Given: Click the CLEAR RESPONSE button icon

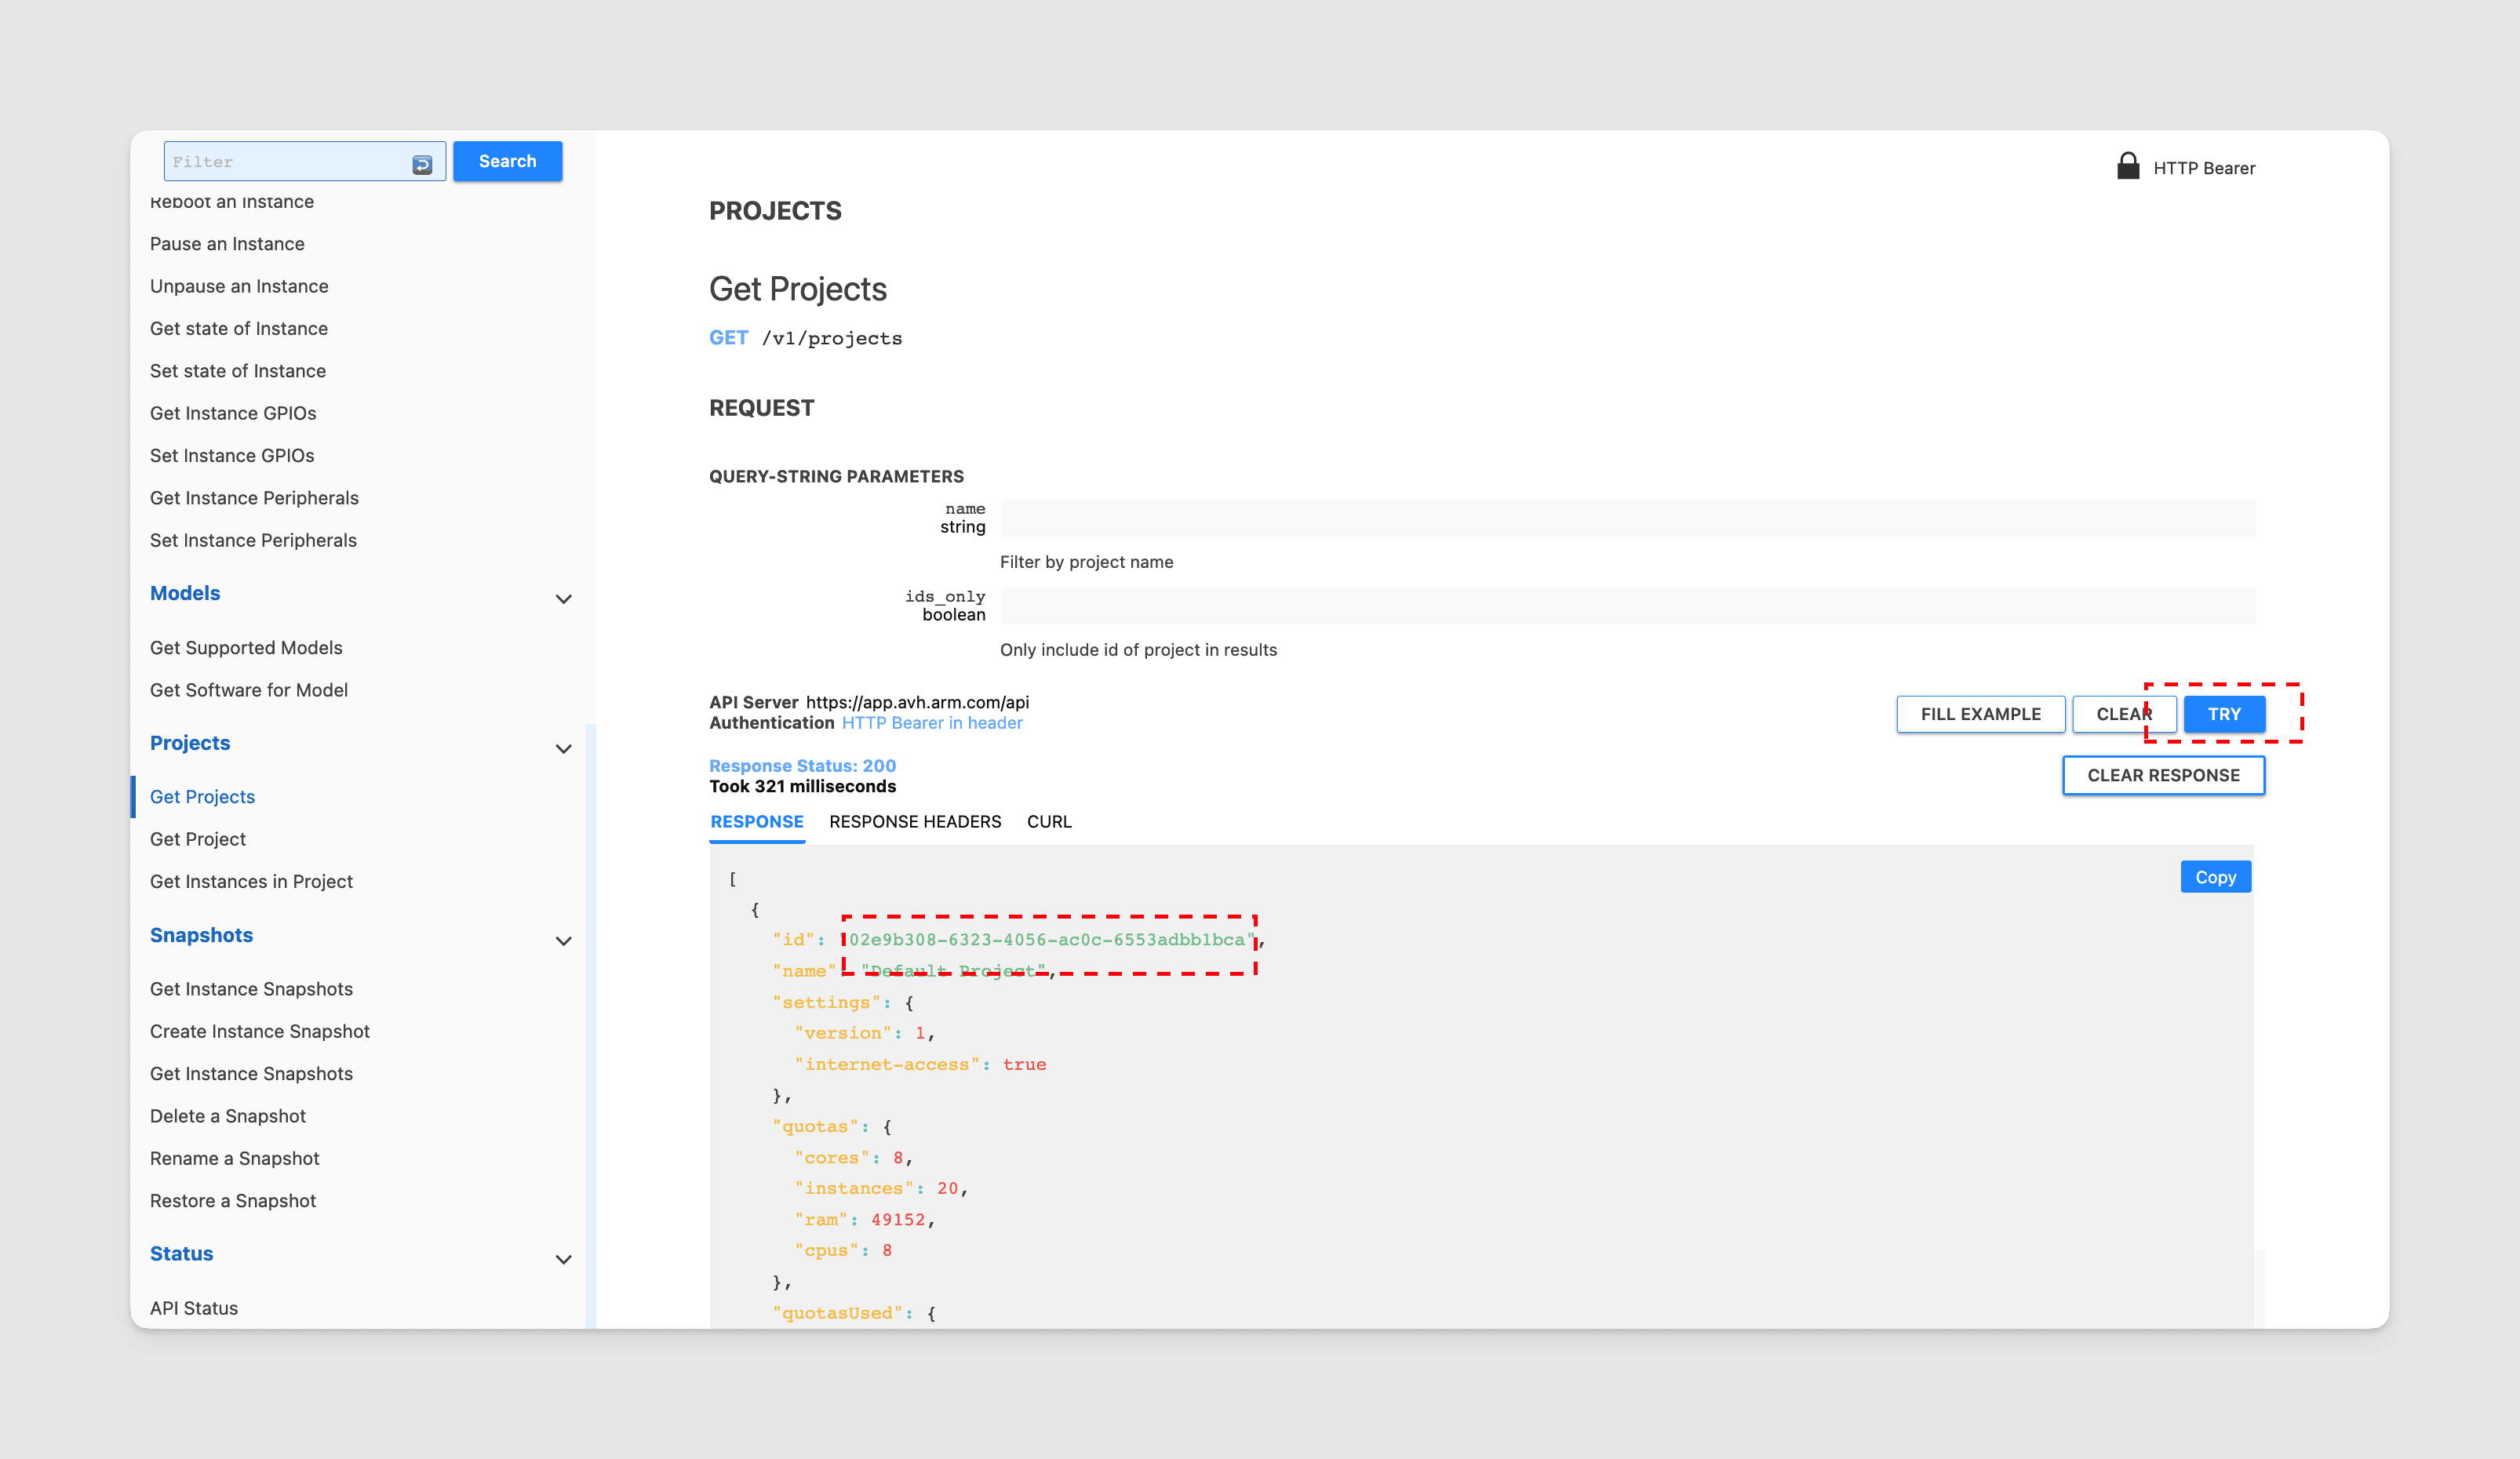Looking at the screenshot, I should (2162, 775).
